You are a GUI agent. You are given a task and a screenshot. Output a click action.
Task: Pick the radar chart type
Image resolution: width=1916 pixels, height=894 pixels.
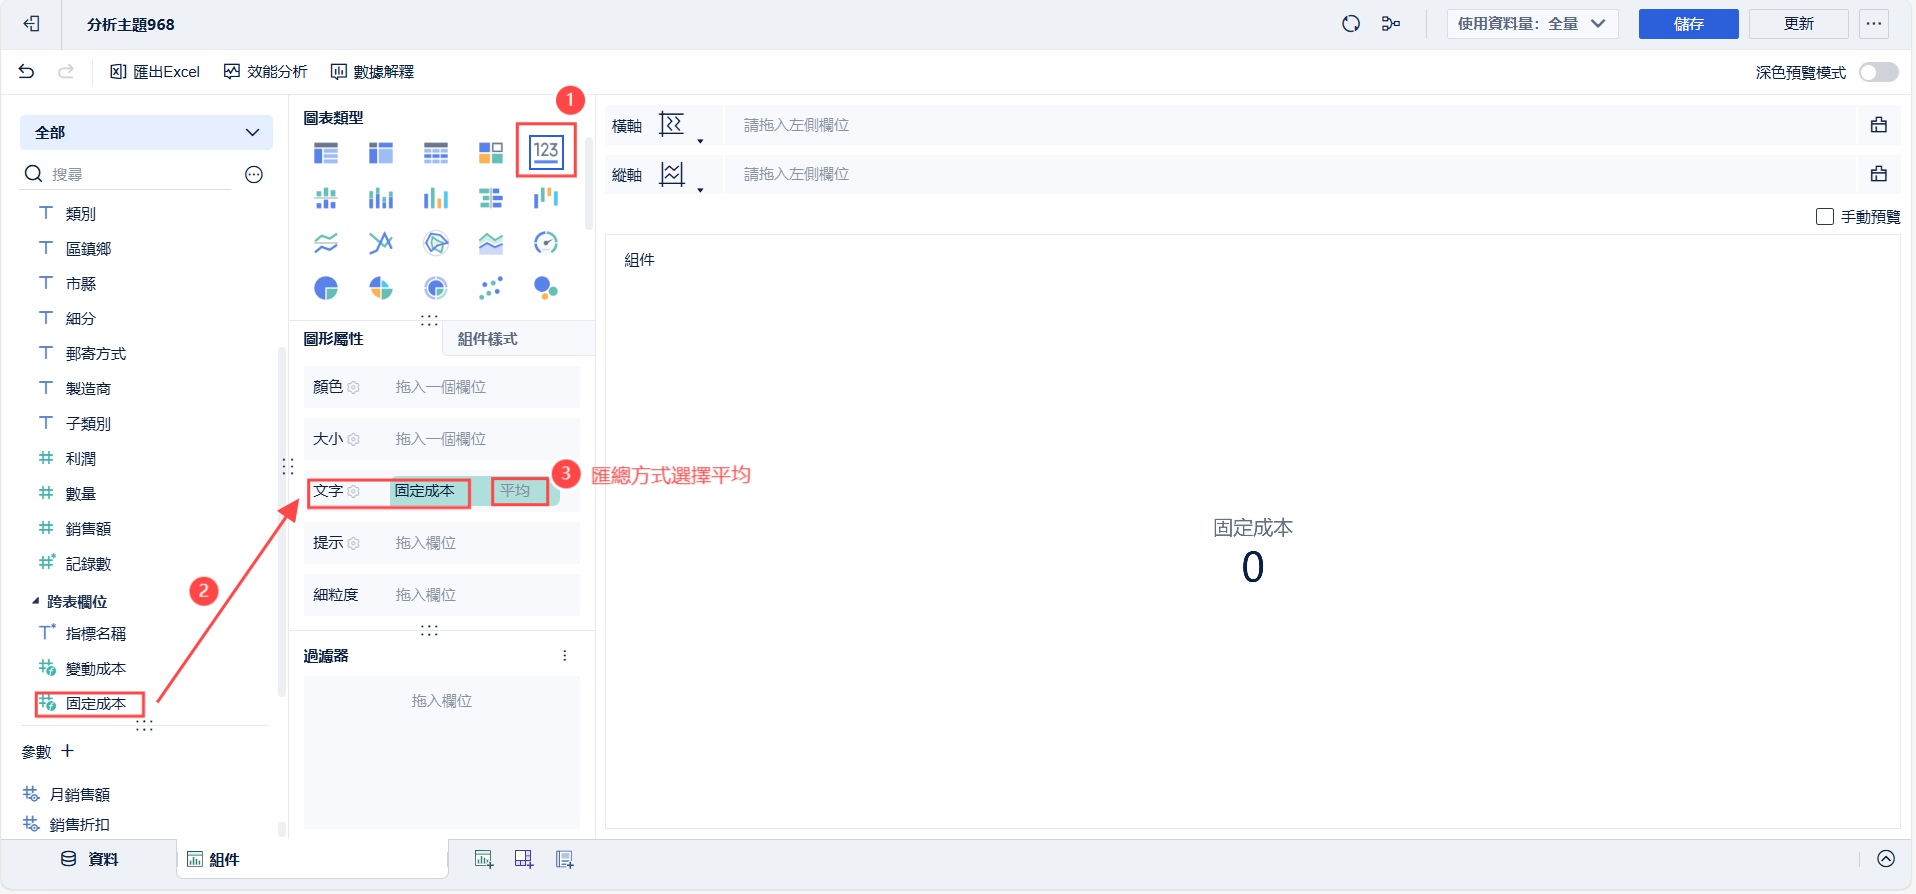436,243
